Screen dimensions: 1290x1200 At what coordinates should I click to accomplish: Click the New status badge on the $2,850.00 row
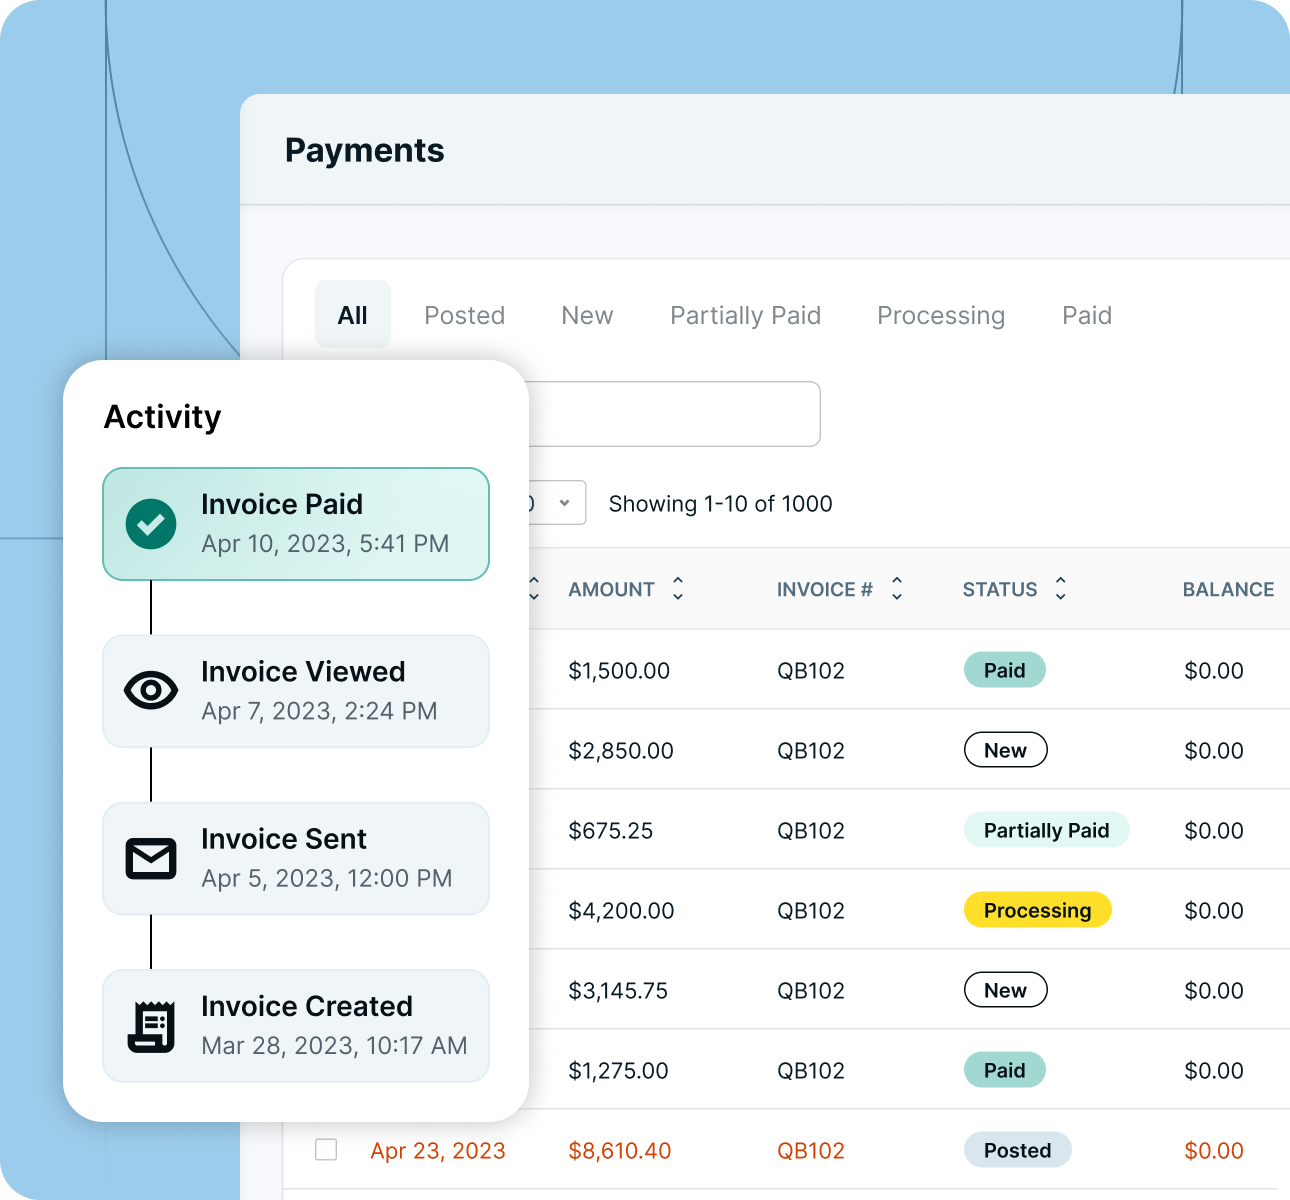(1006, 750)
